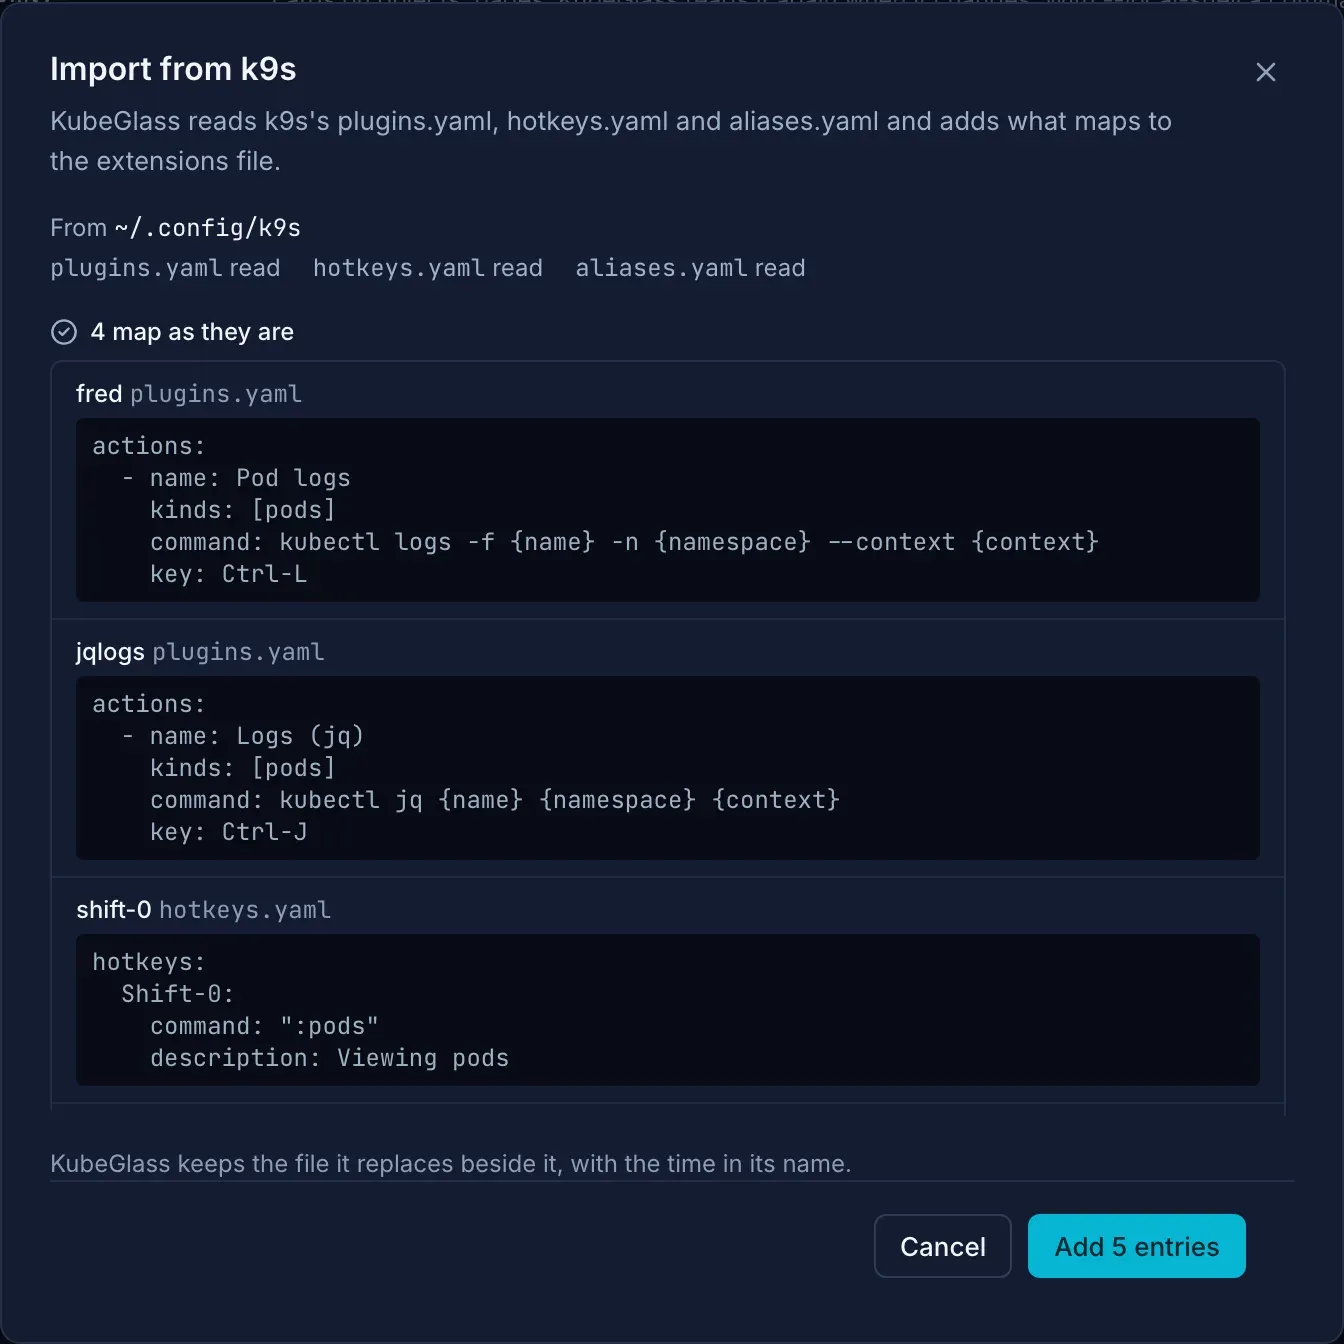Click the Cancel button

point(942,1246)
